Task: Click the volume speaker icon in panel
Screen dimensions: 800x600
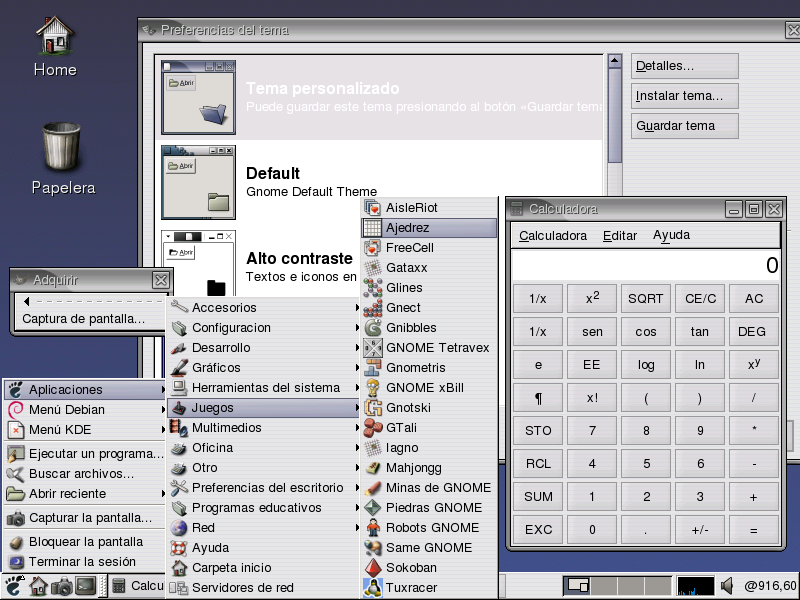Action: tap(727, 586)
